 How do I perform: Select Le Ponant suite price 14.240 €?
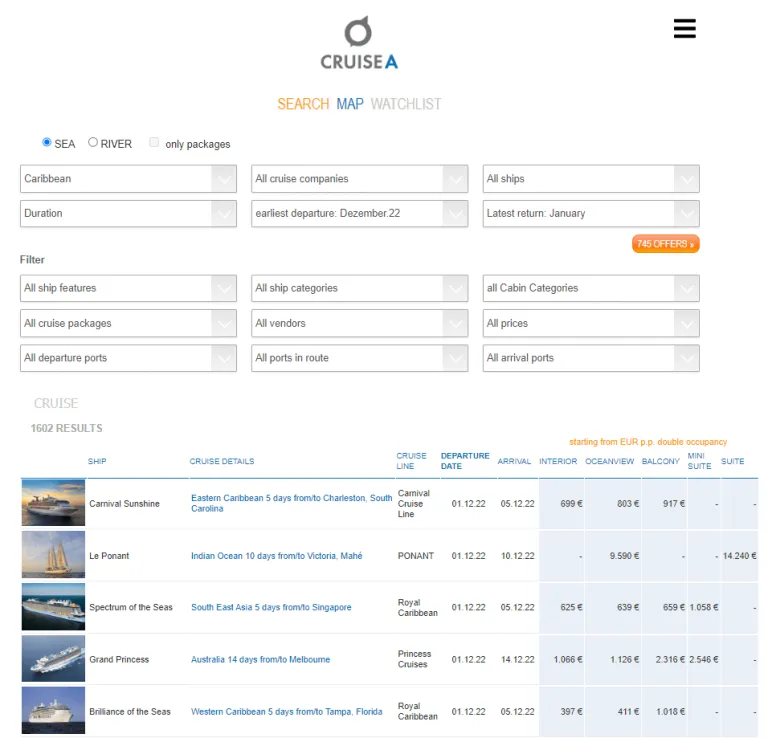[x=740, y=556]
